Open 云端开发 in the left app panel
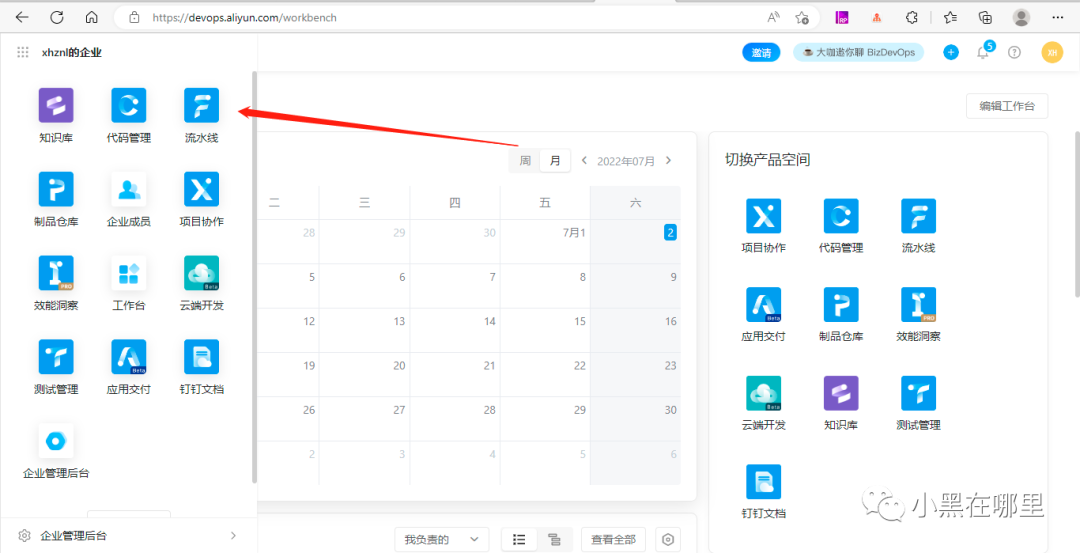Screen dimensions: 1080x553 (x=201, y=283)
